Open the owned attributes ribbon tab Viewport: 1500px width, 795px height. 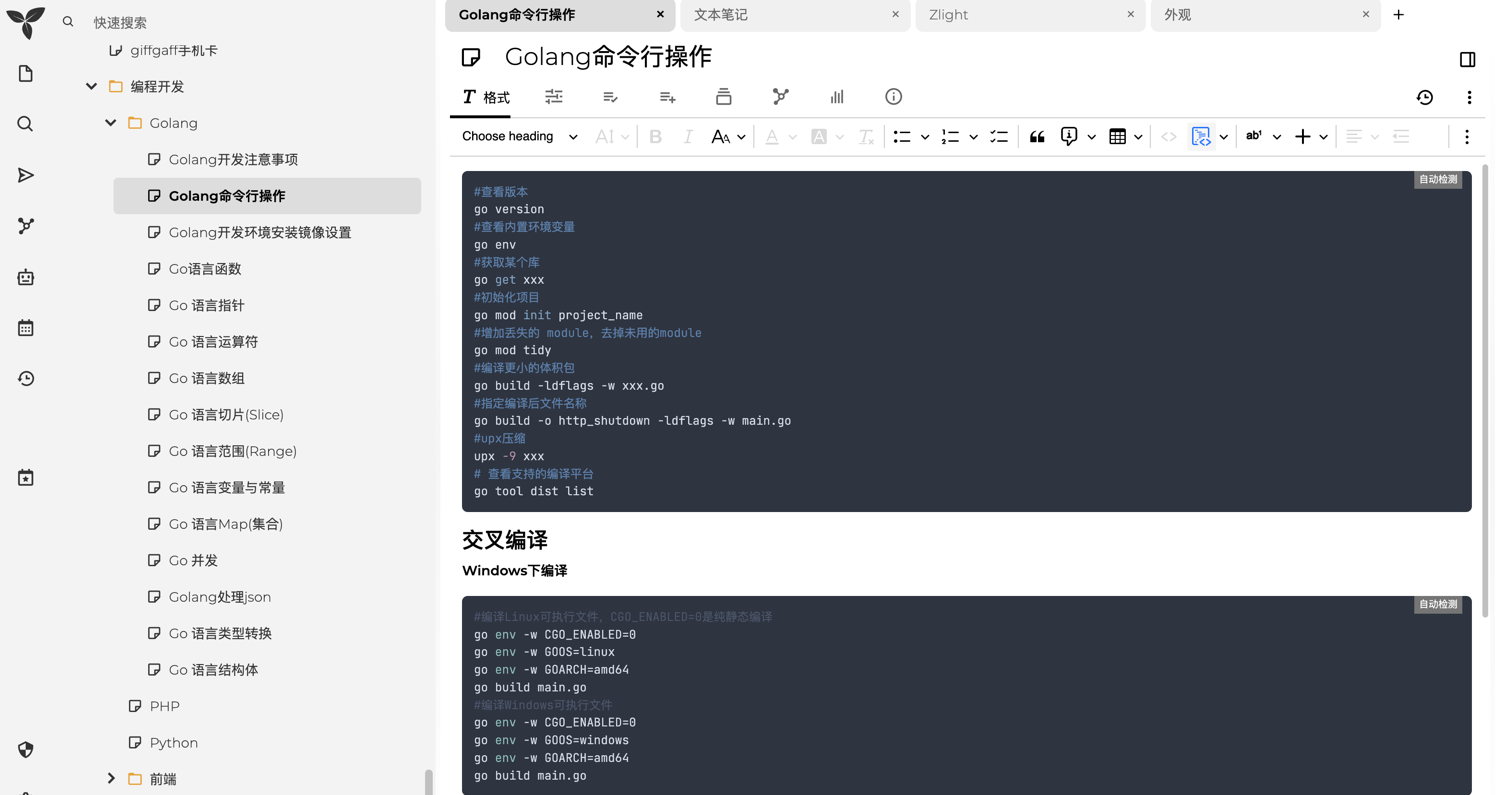[611, 97]
